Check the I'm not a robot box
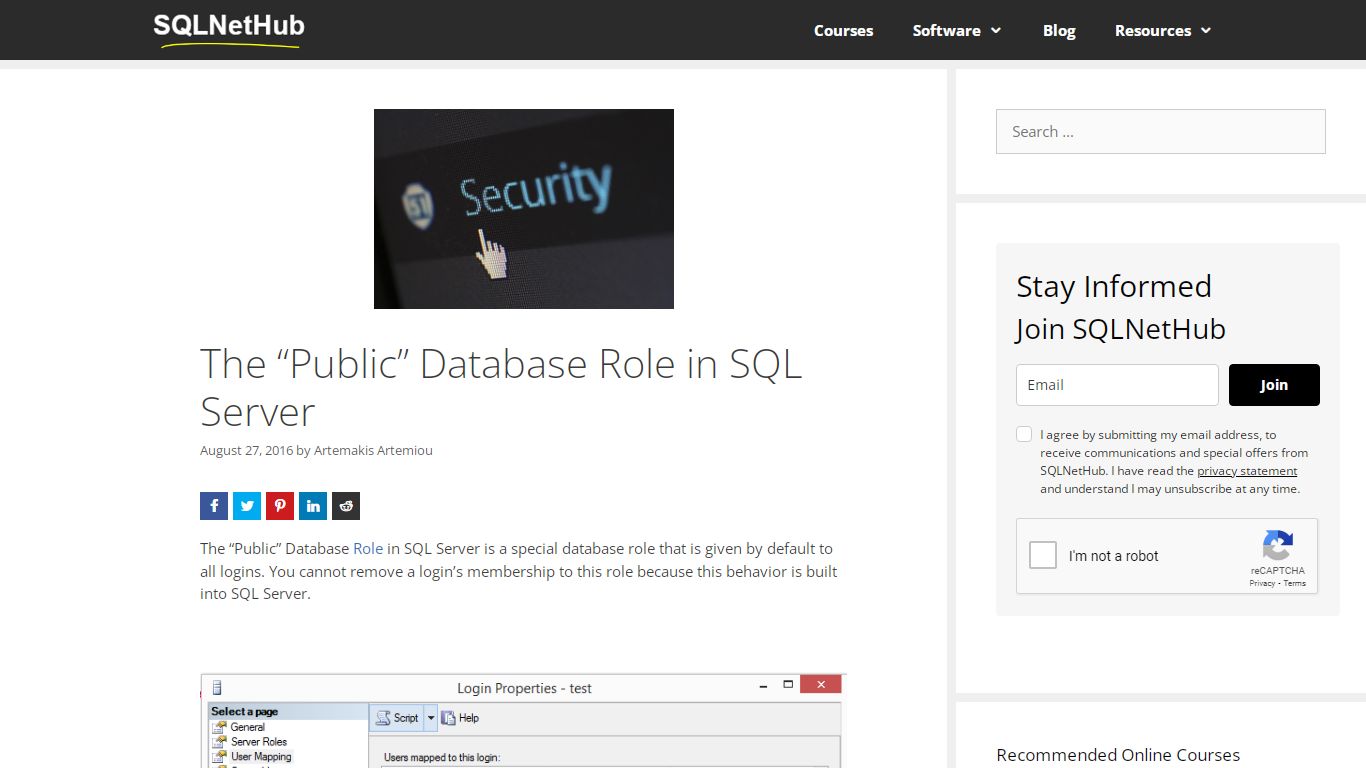This screenshot has width=1366, height=768. point(1043,556)
